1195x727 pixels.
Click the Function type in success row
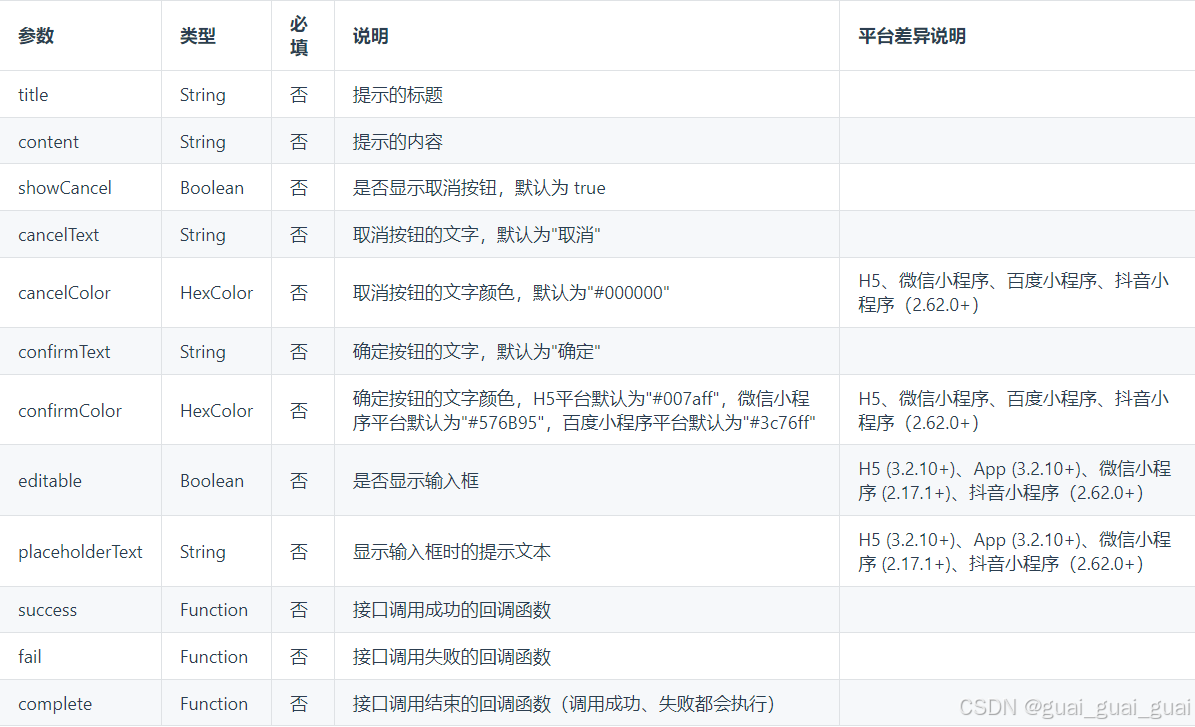pos(214,610)
